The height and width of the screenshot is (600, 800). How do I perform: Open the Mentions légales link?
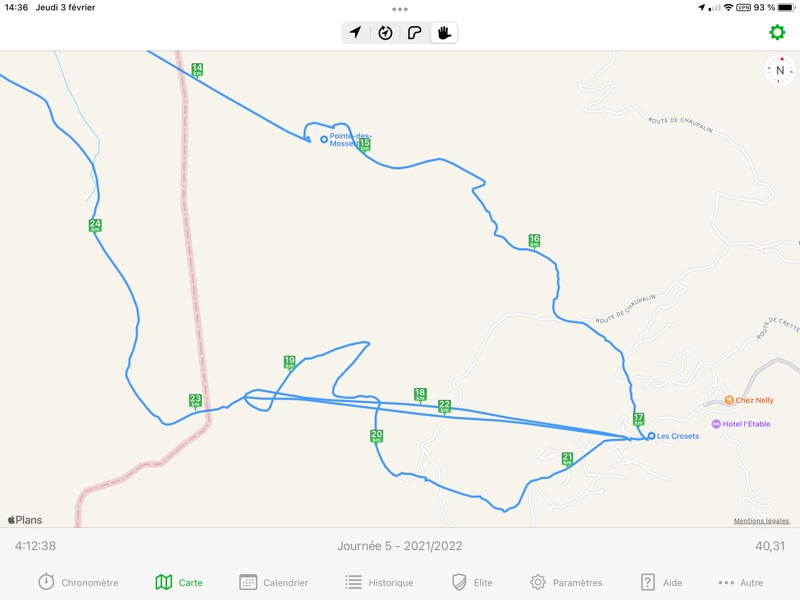pyautogui.click(x=761, y=520)
